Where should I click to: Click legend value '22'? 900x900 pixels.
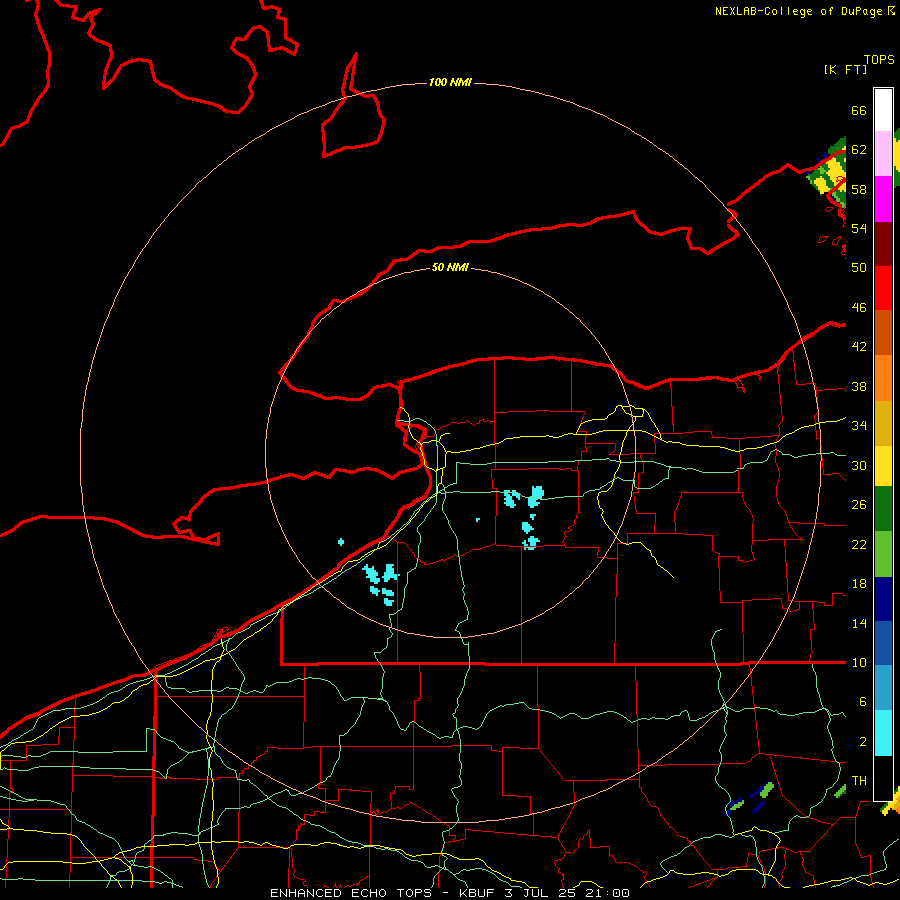click(x=859, y=545)
